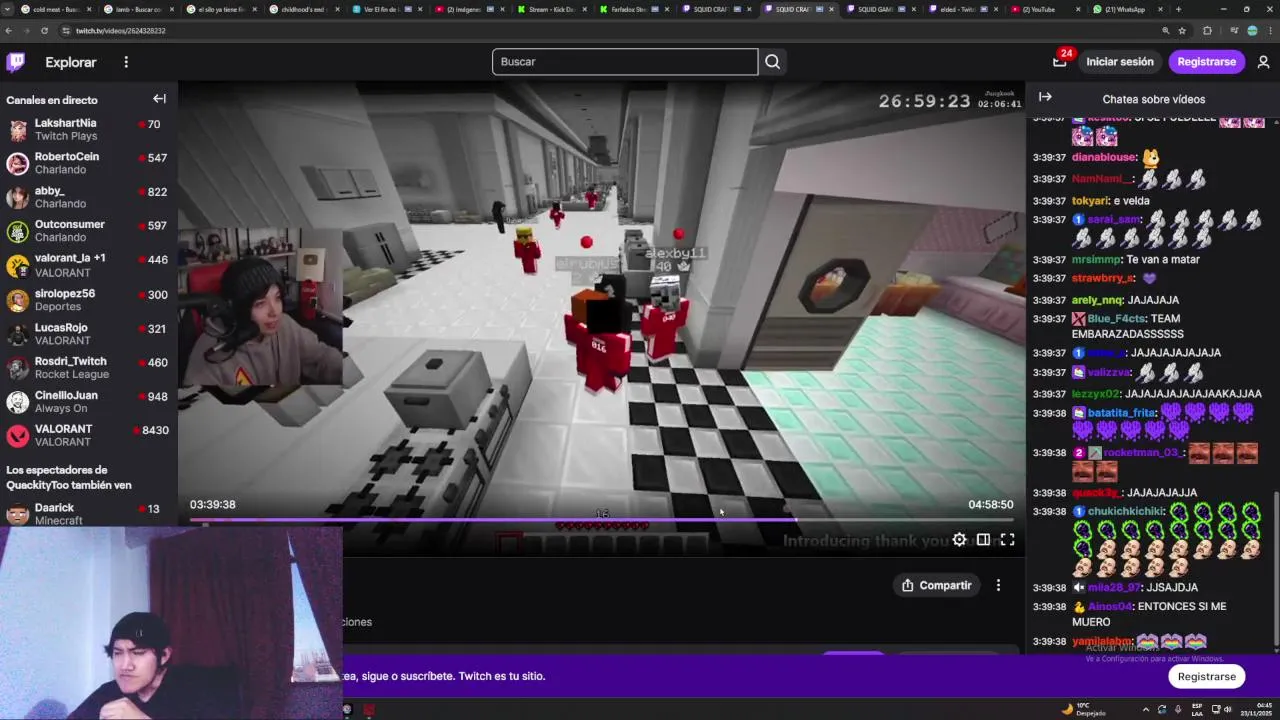Click the LakshartNia channel avatar
Image resolution: width=1280 pixels, height=720 pixels.
pos(17,130)
